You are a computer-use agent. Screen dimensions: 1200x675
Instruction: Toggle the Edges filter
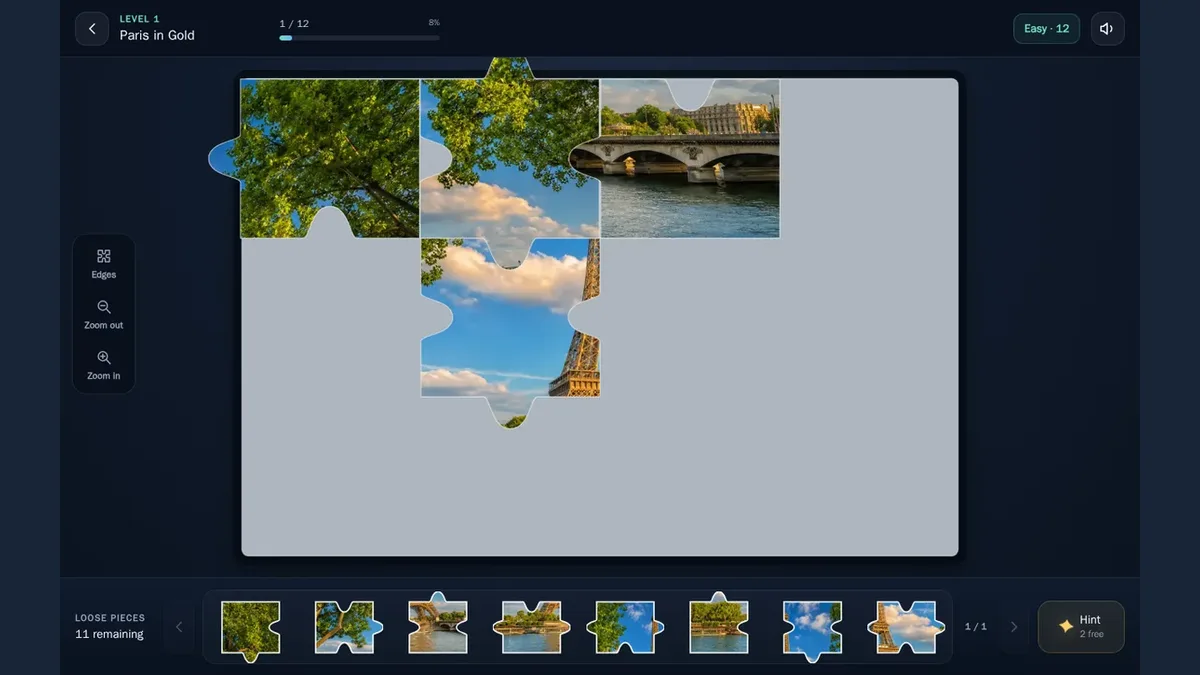(x=104, y=264)
